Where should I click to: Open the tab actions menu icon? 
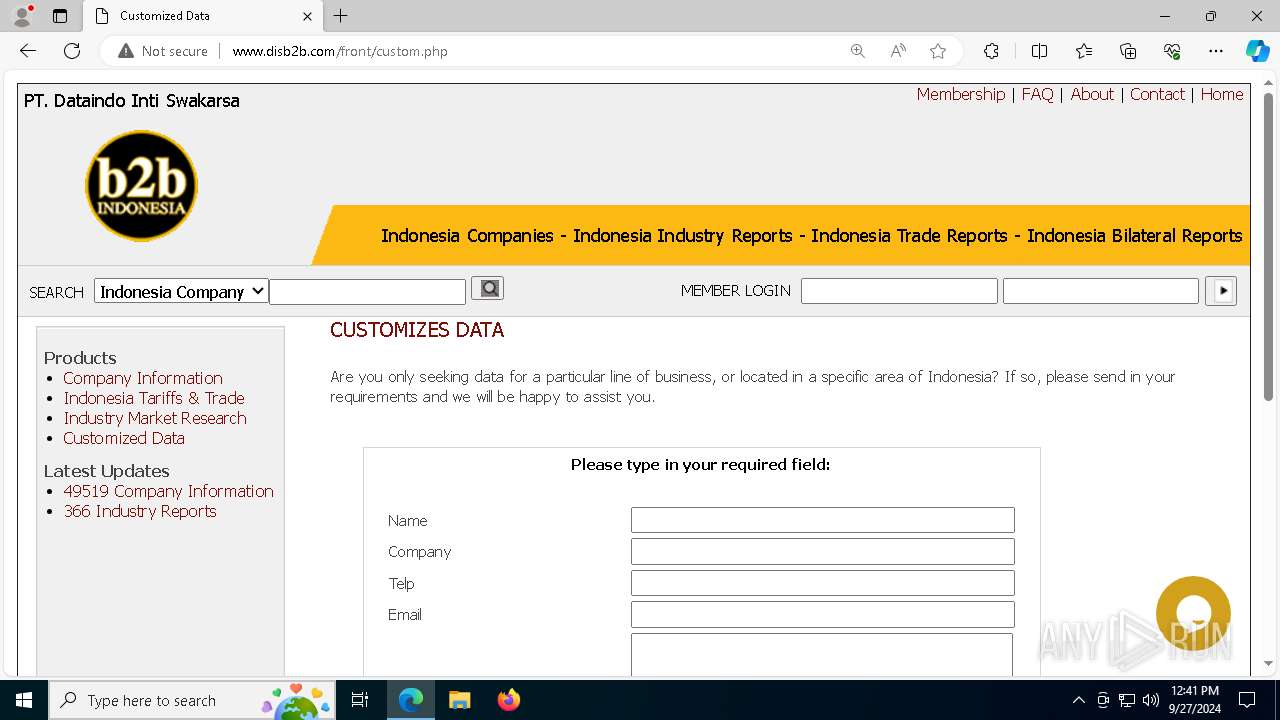(x=60, y=16)
